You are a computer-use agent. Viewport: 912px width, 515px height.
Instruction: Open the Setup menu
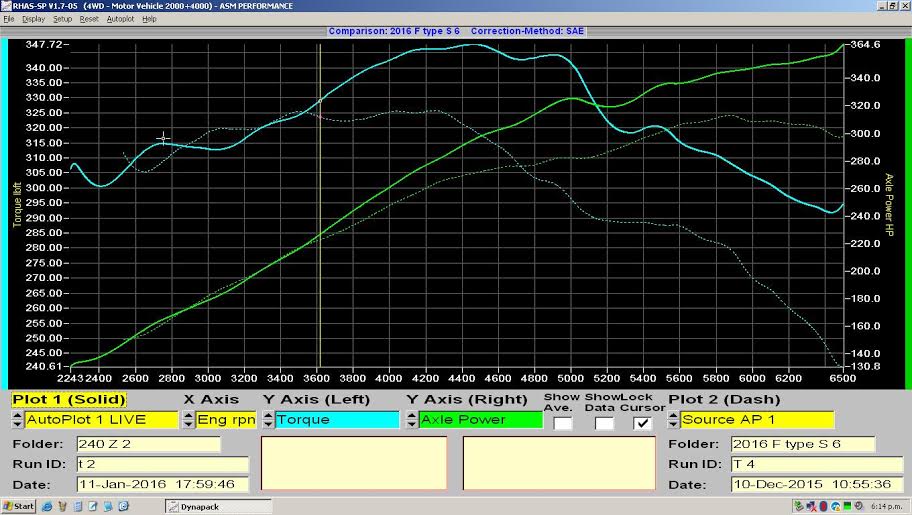tap(62, 19)
